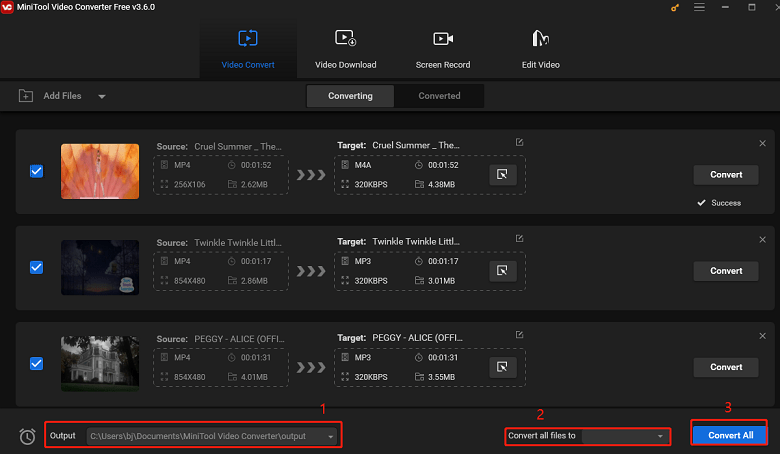
Task: Go to the Edit Video tab
Action: tap(540, 49)
